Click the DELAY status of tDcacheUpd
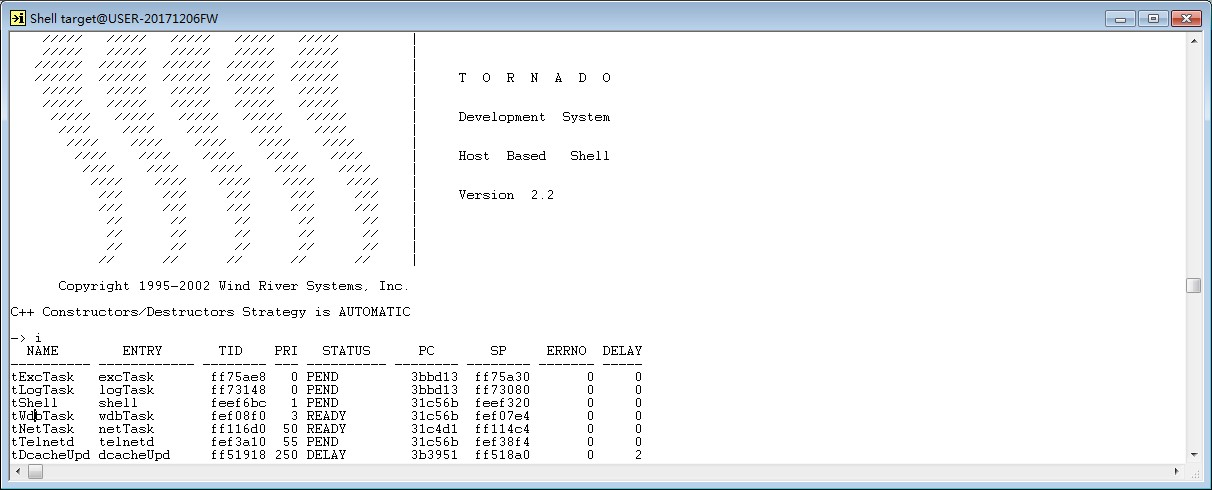 tap(326, 455)
